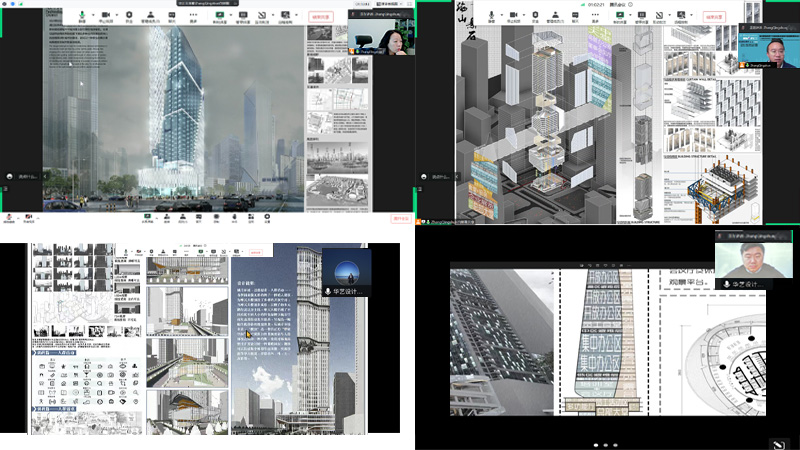
Task: Expand new share arrow in top-right toolbar
Action: 630,15
